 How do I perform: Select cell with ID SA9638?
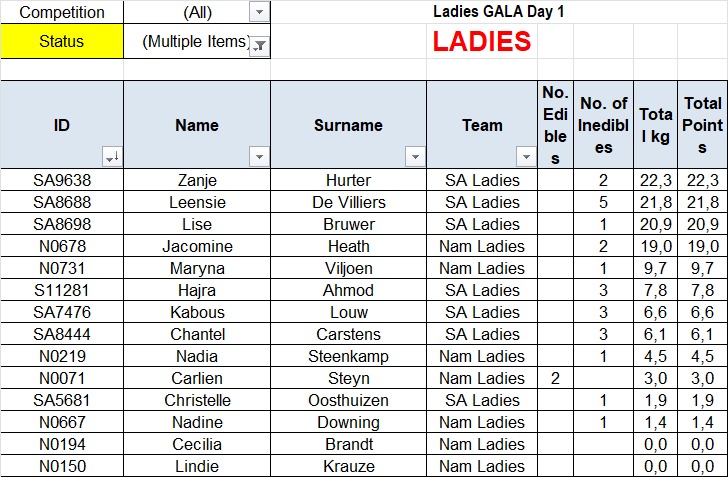(x=62, y=180)
